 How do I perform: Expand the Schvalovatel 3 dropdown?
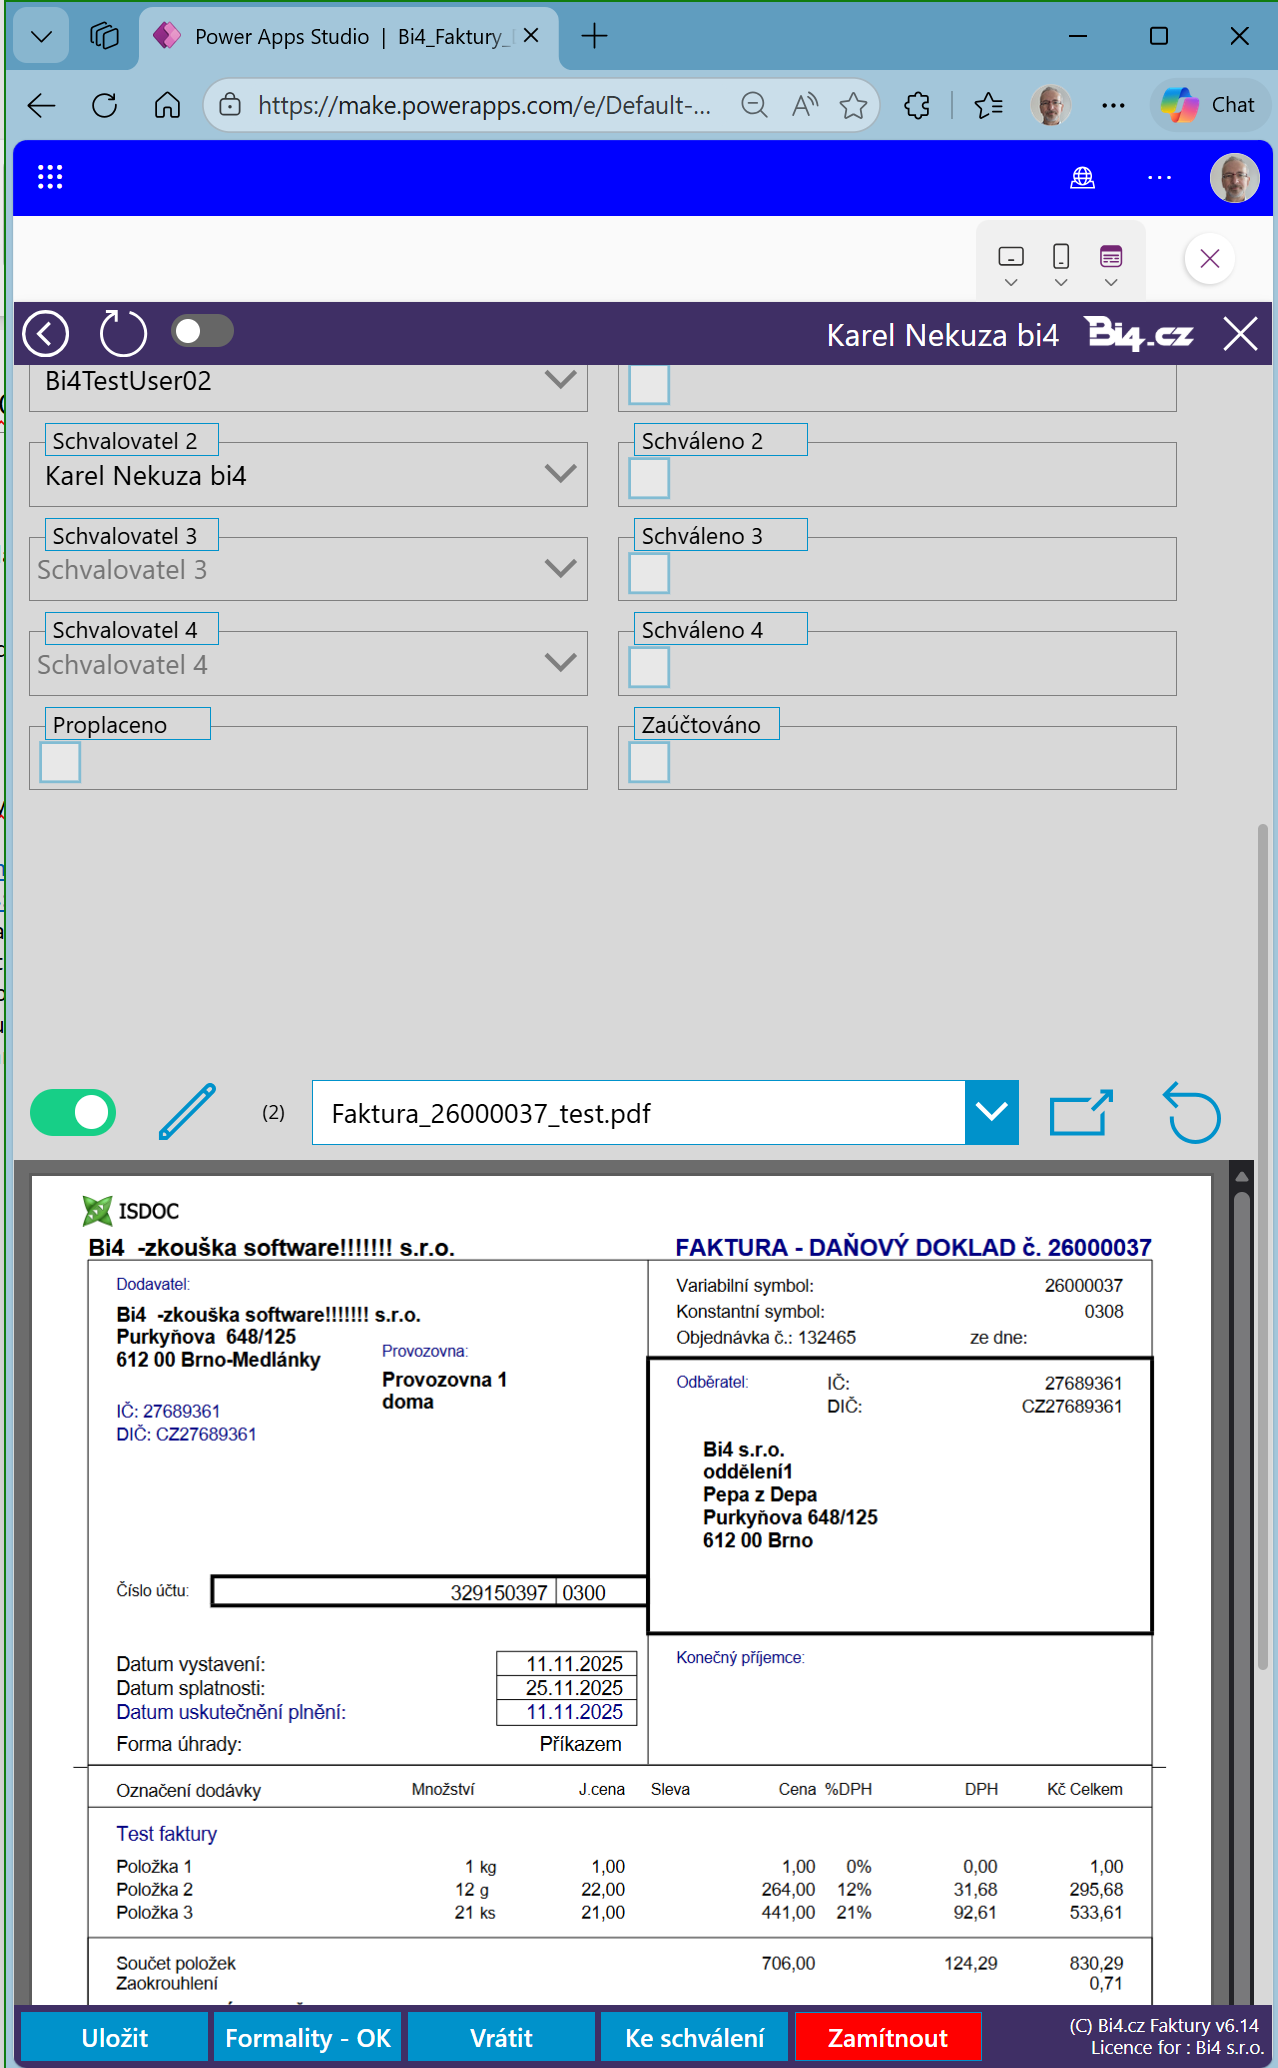[x=560, y=568]
